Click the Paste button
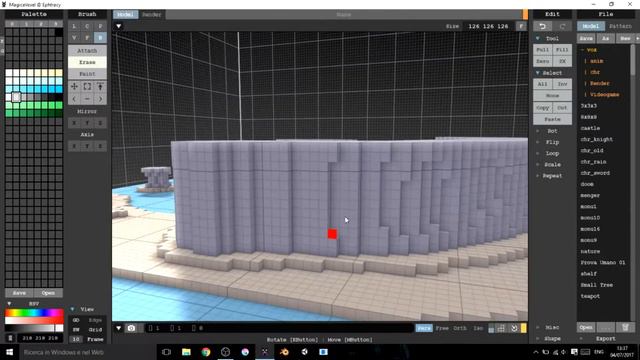The height and width of the screenshot is (360, 640). tap(553, 120)
